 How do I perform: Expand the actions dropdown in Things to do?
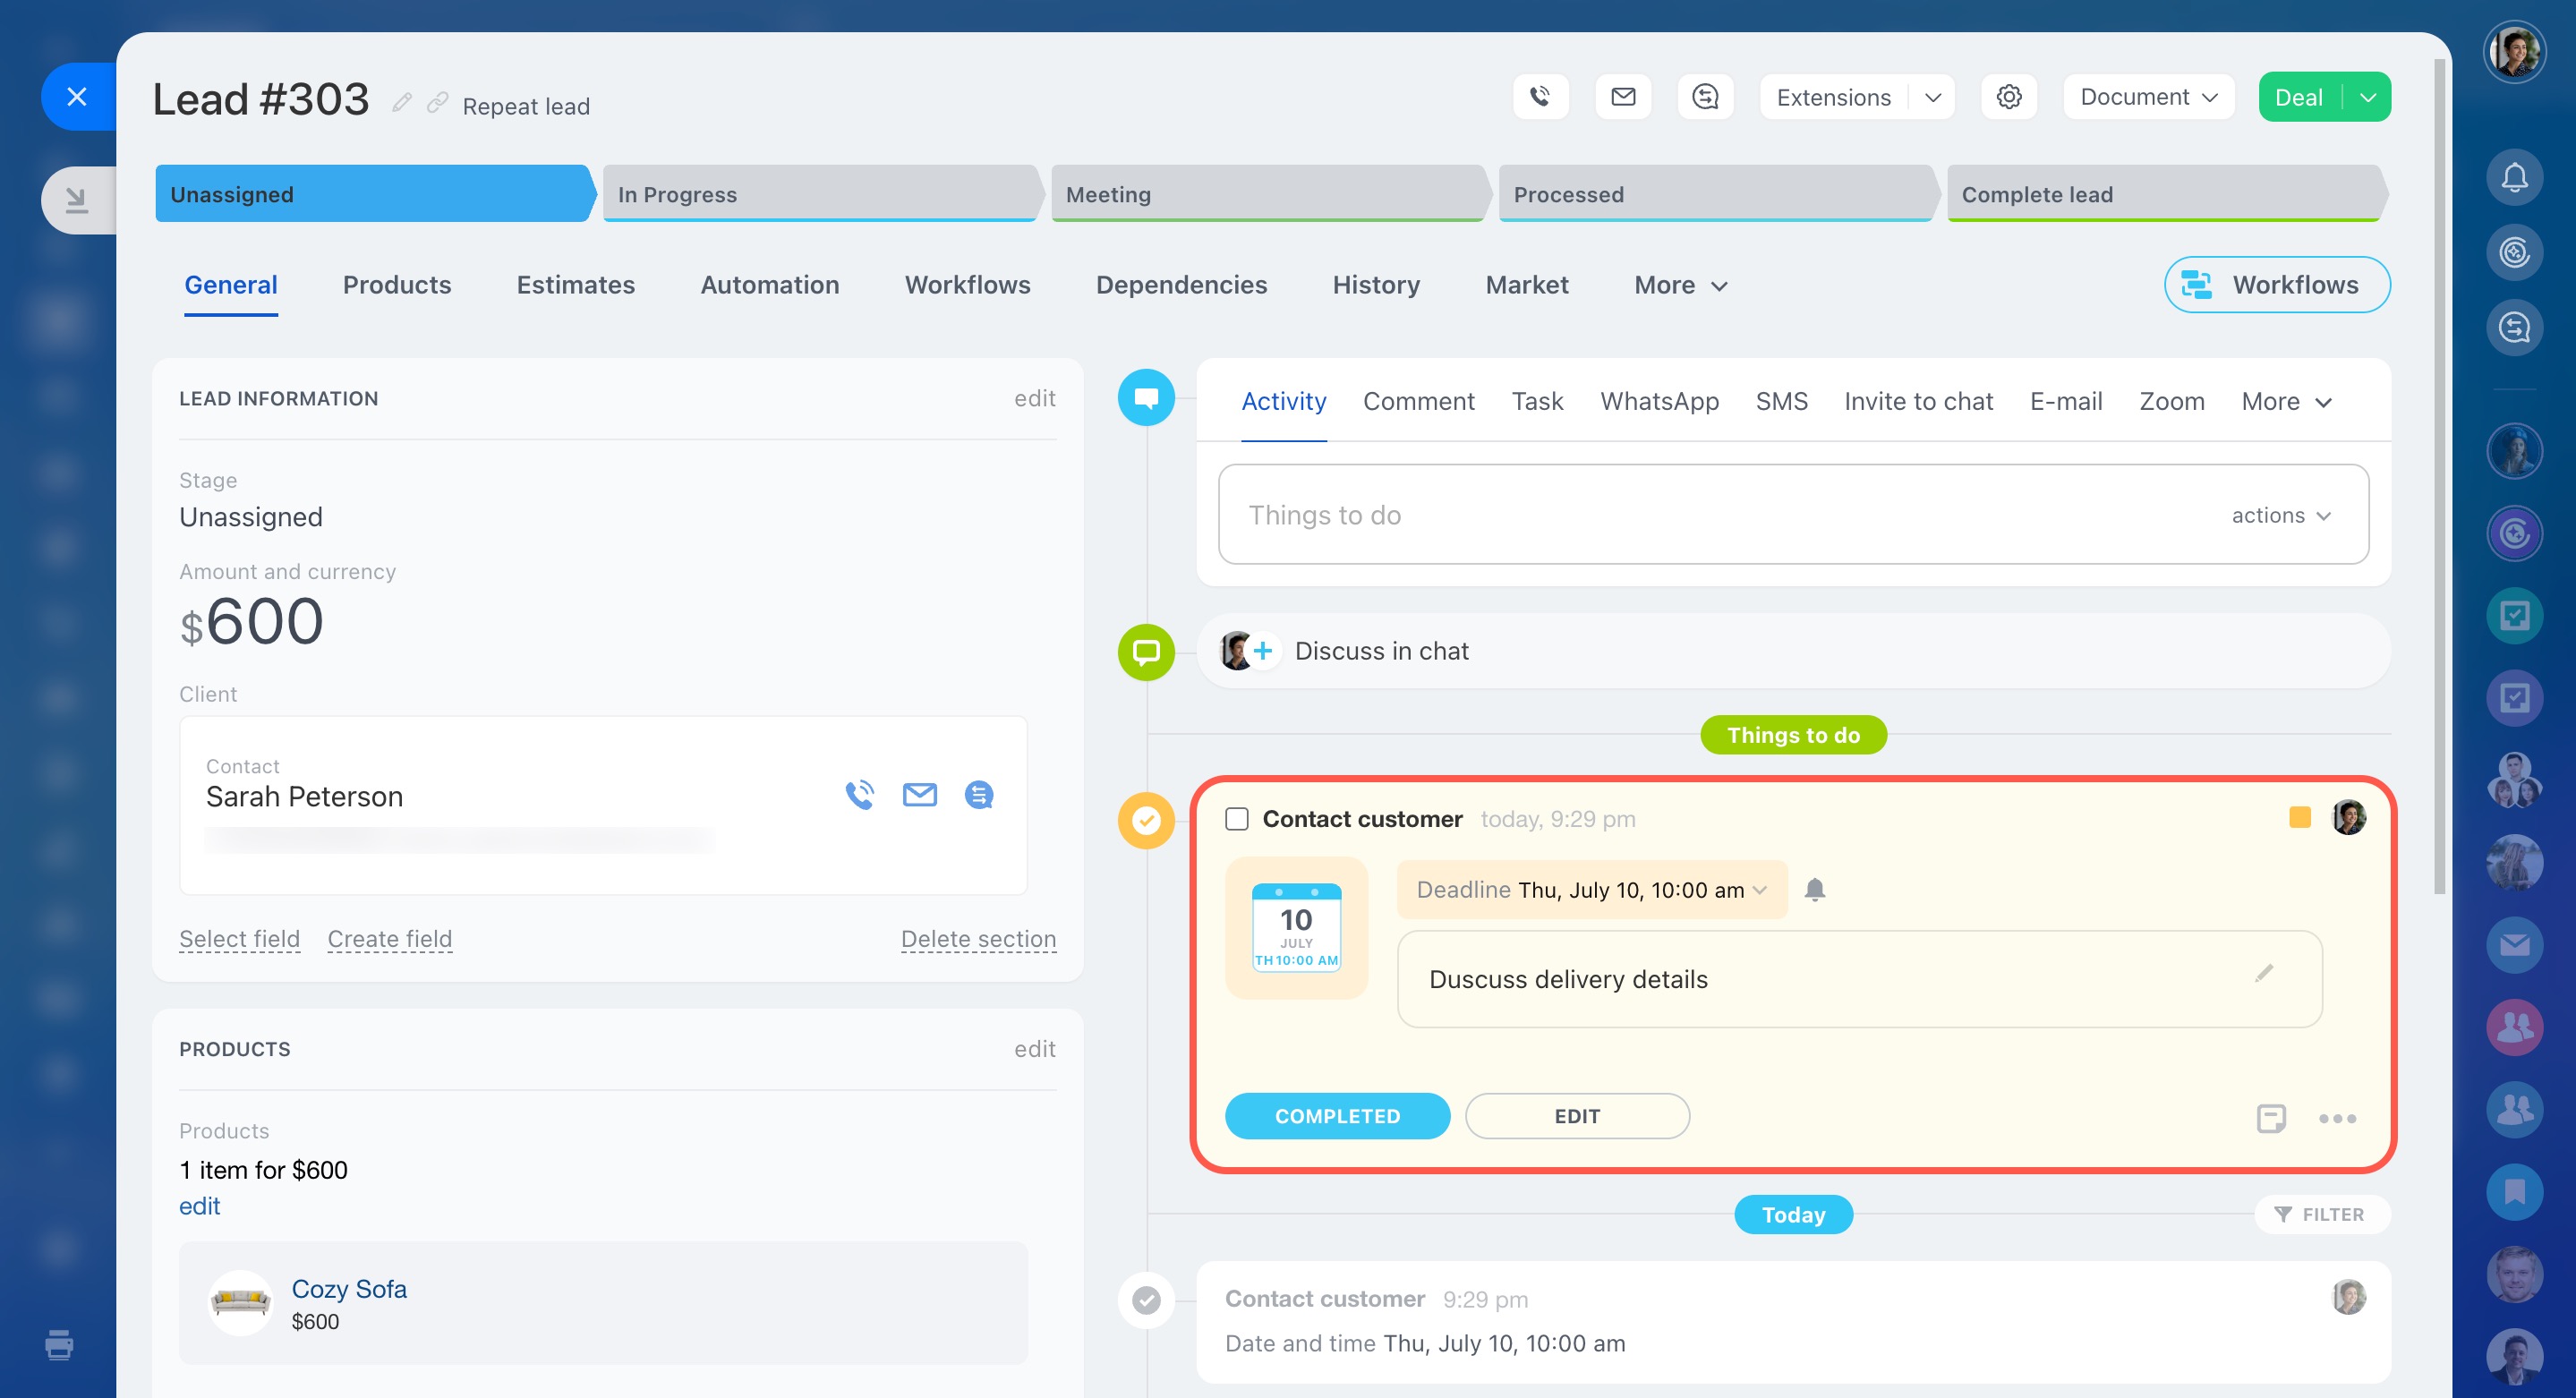pyautogui.click(x=2281, y=515)
